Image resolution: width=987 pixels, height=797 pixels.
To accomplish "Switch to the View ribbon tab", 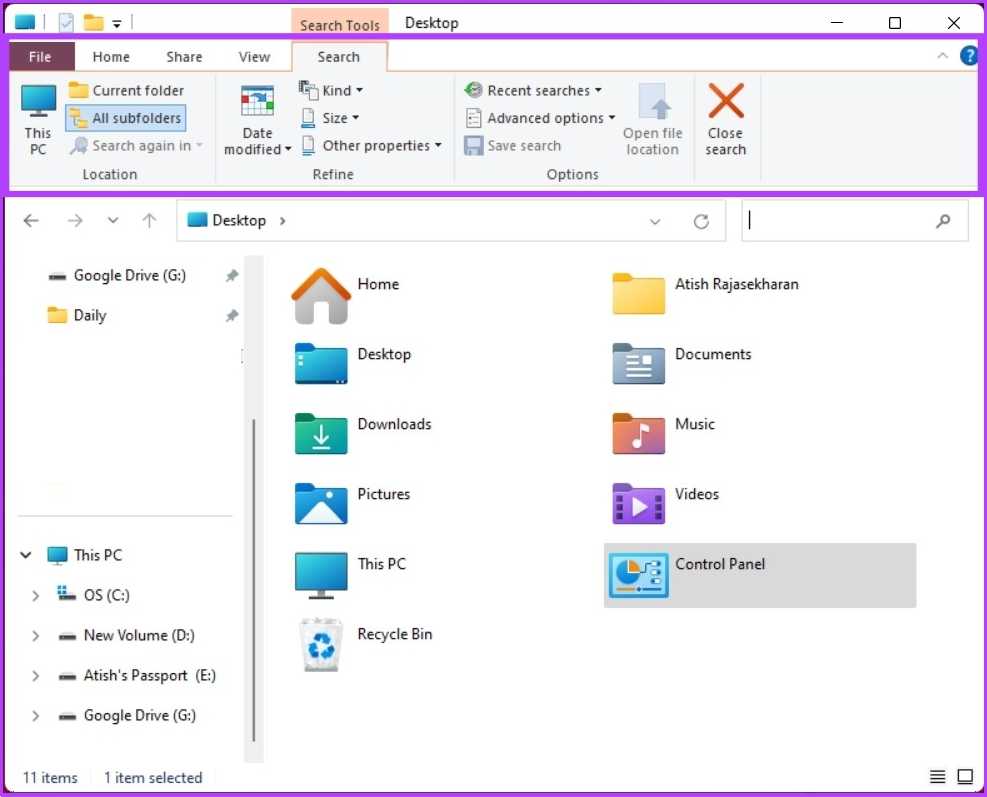I will [254, 57].
